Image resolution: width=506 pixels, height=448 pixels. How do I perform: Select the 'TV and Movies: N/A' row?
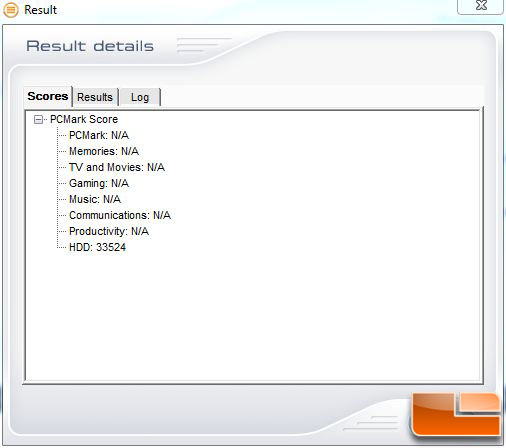click(117, 167)
